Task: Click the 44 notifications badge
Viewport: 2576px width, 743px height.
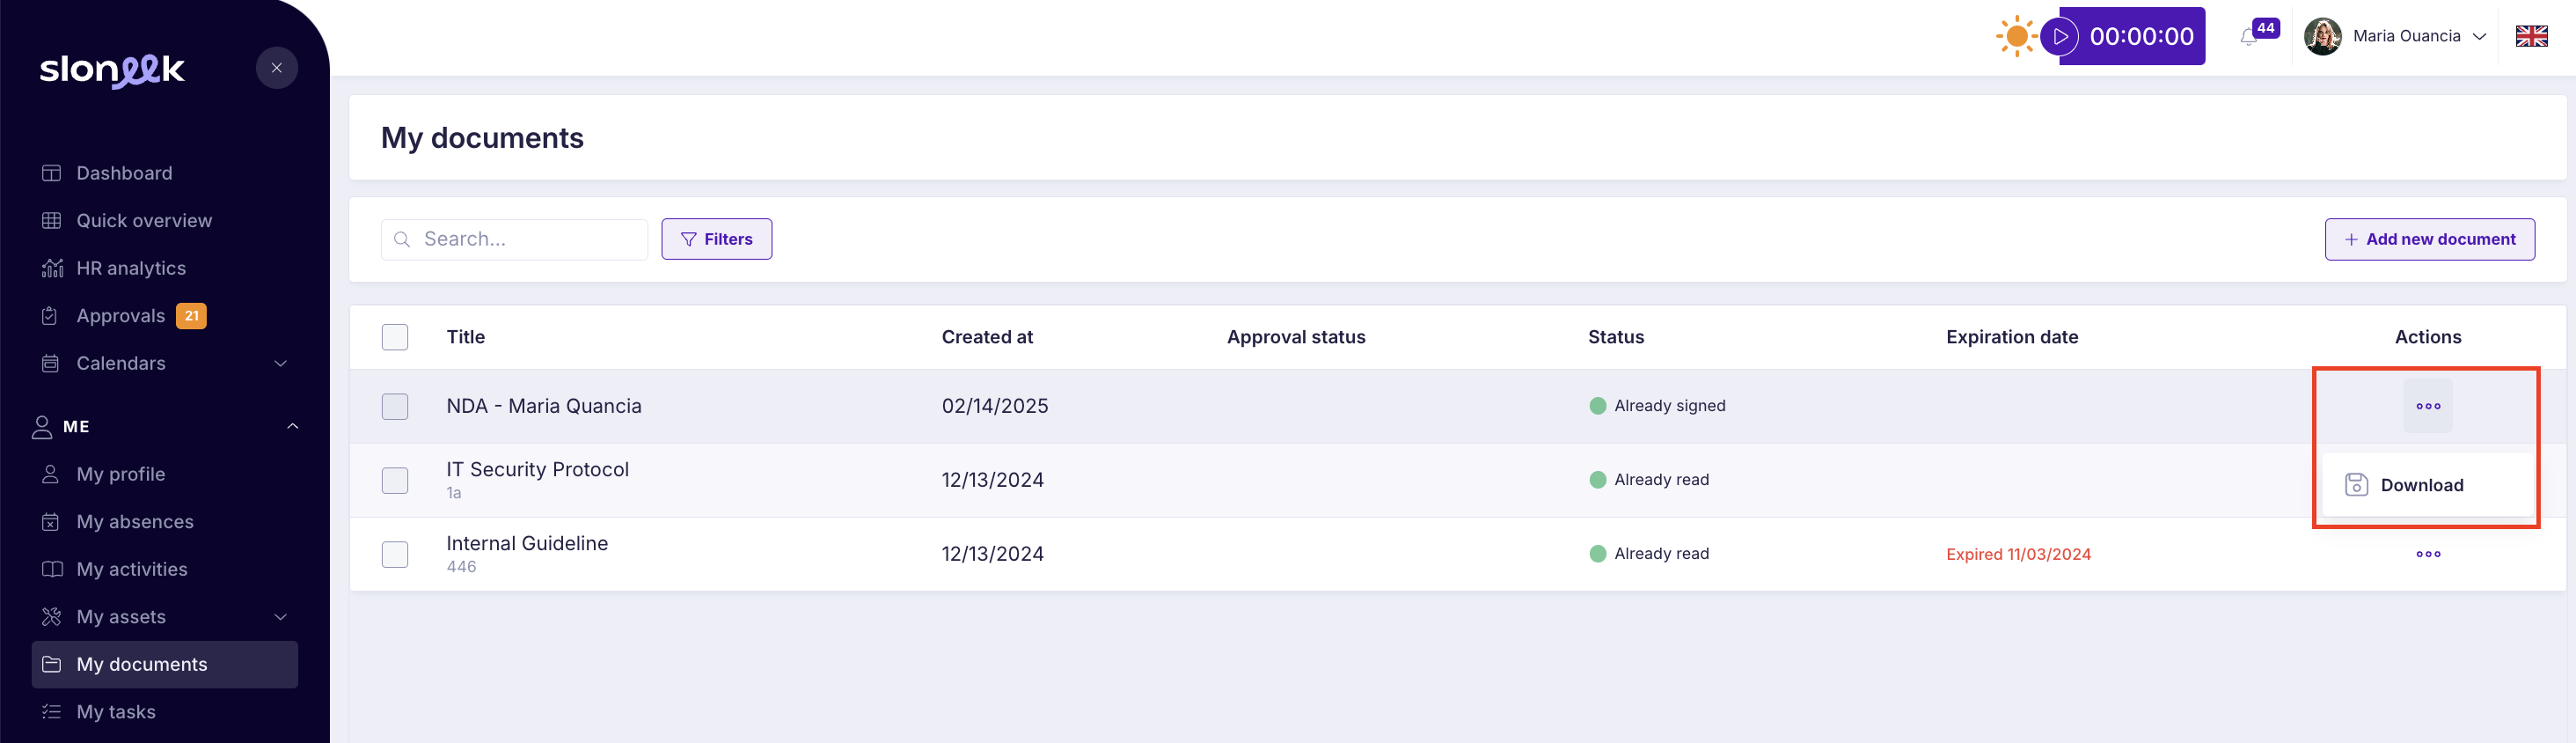Action: [2265, 28]
